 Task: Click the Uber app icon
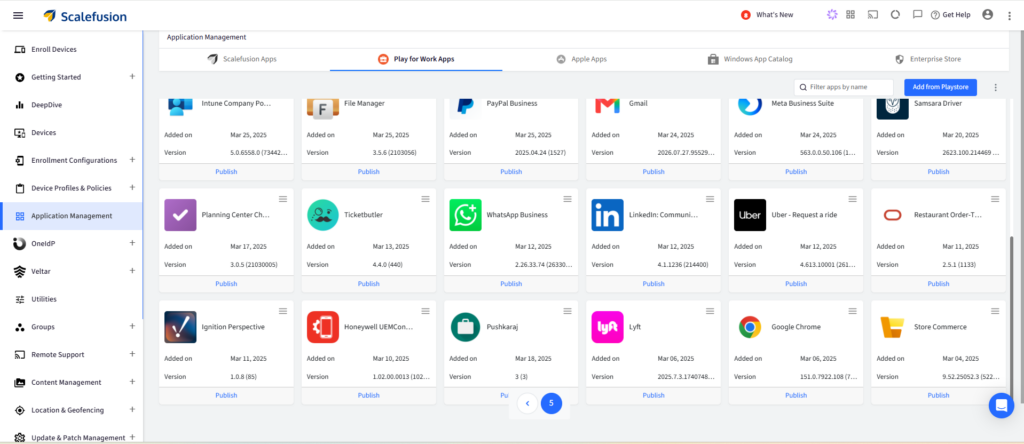pyautogui.click(x=750, y=215)
